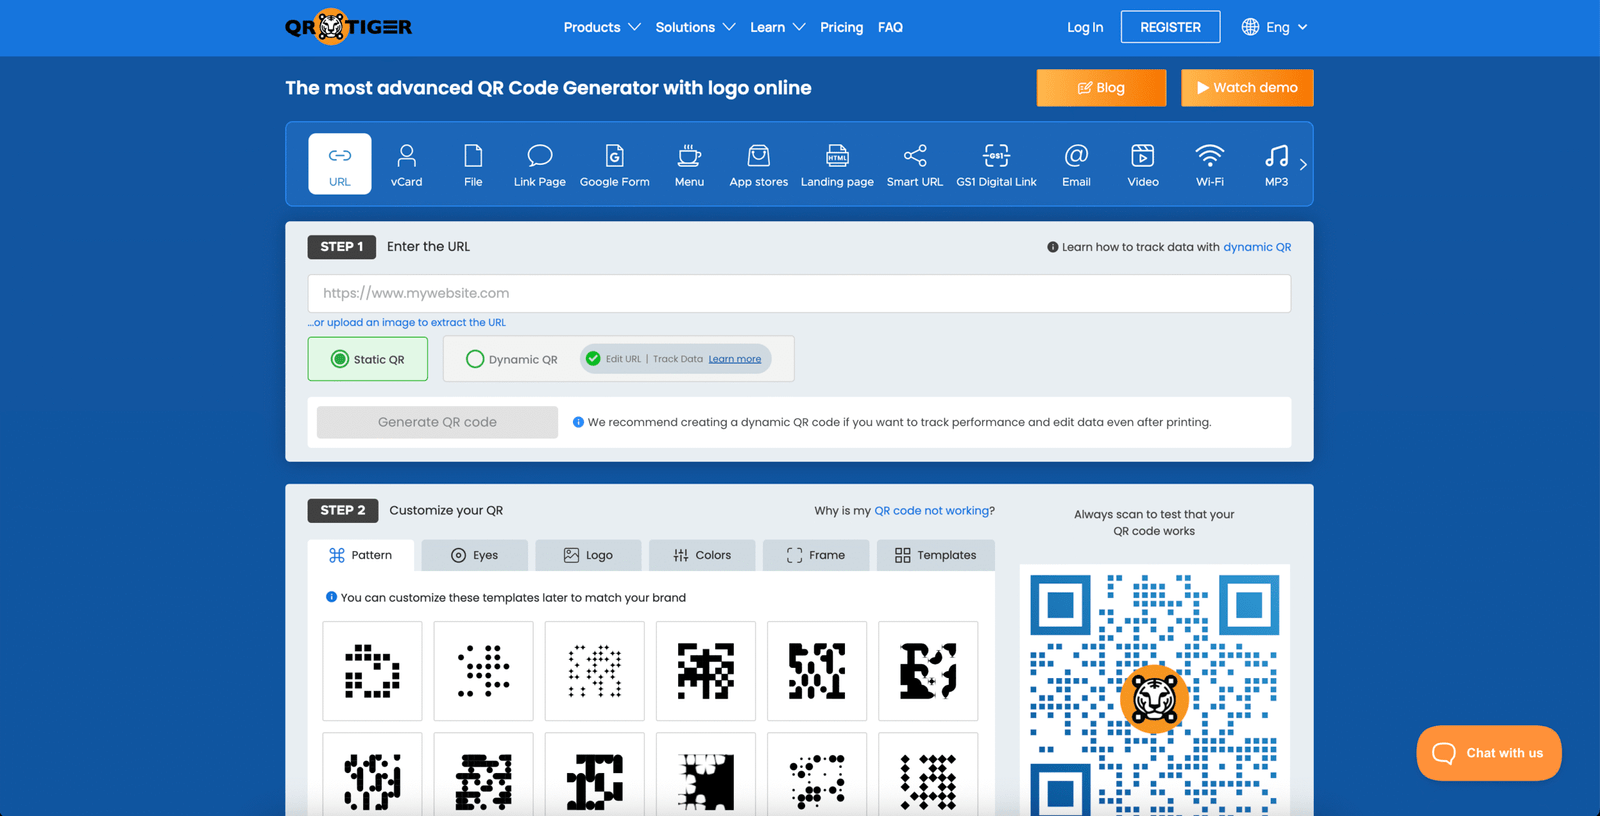Select the URL QR type
This screenshot has height=816, width=1600.
(x=340, y=164)
